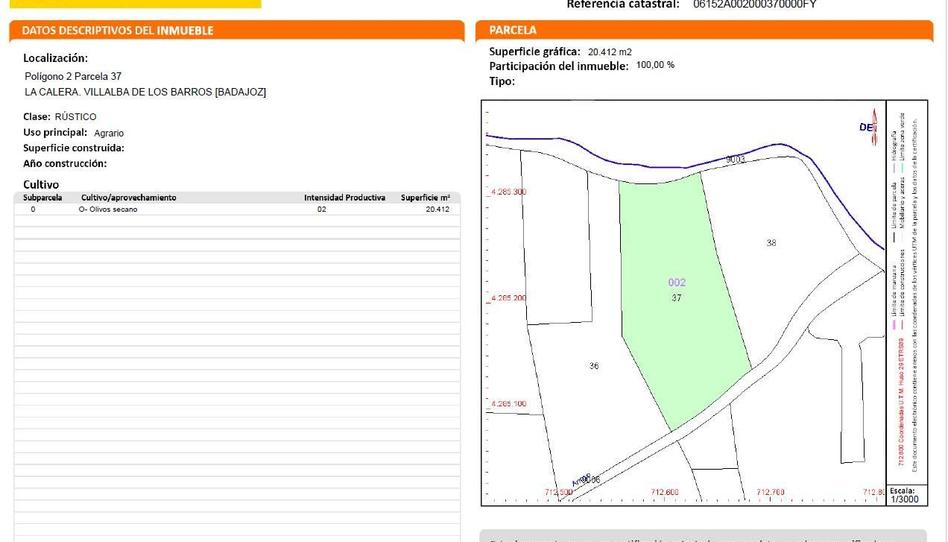
Task: Click the 9003 road label on map
Action: (x=736, y=159)
